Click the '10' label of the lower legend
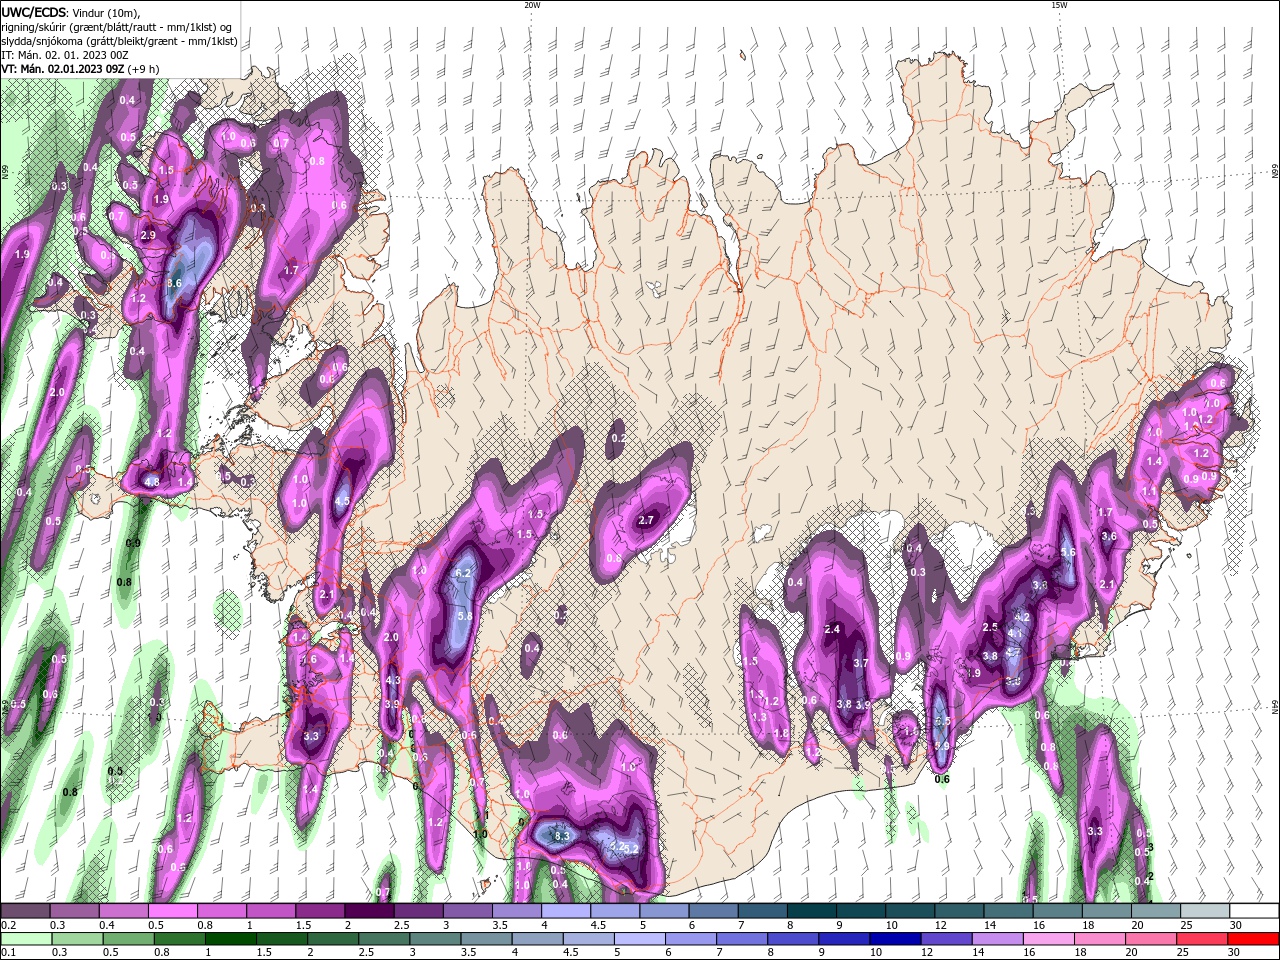This screenshot has width=1280, height=960. point(876,953)
